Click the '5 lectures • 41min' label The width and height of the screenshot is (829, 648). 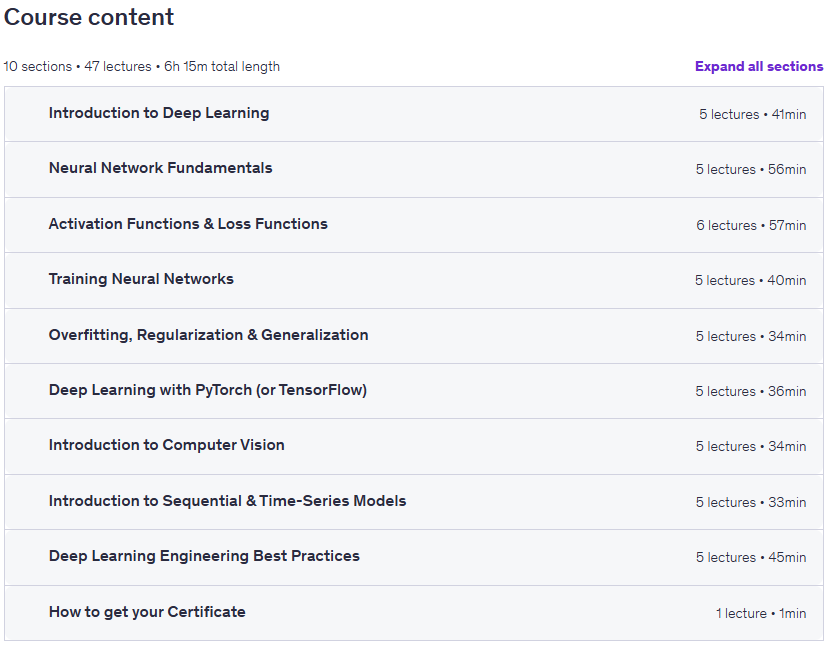tap(752, 114)
